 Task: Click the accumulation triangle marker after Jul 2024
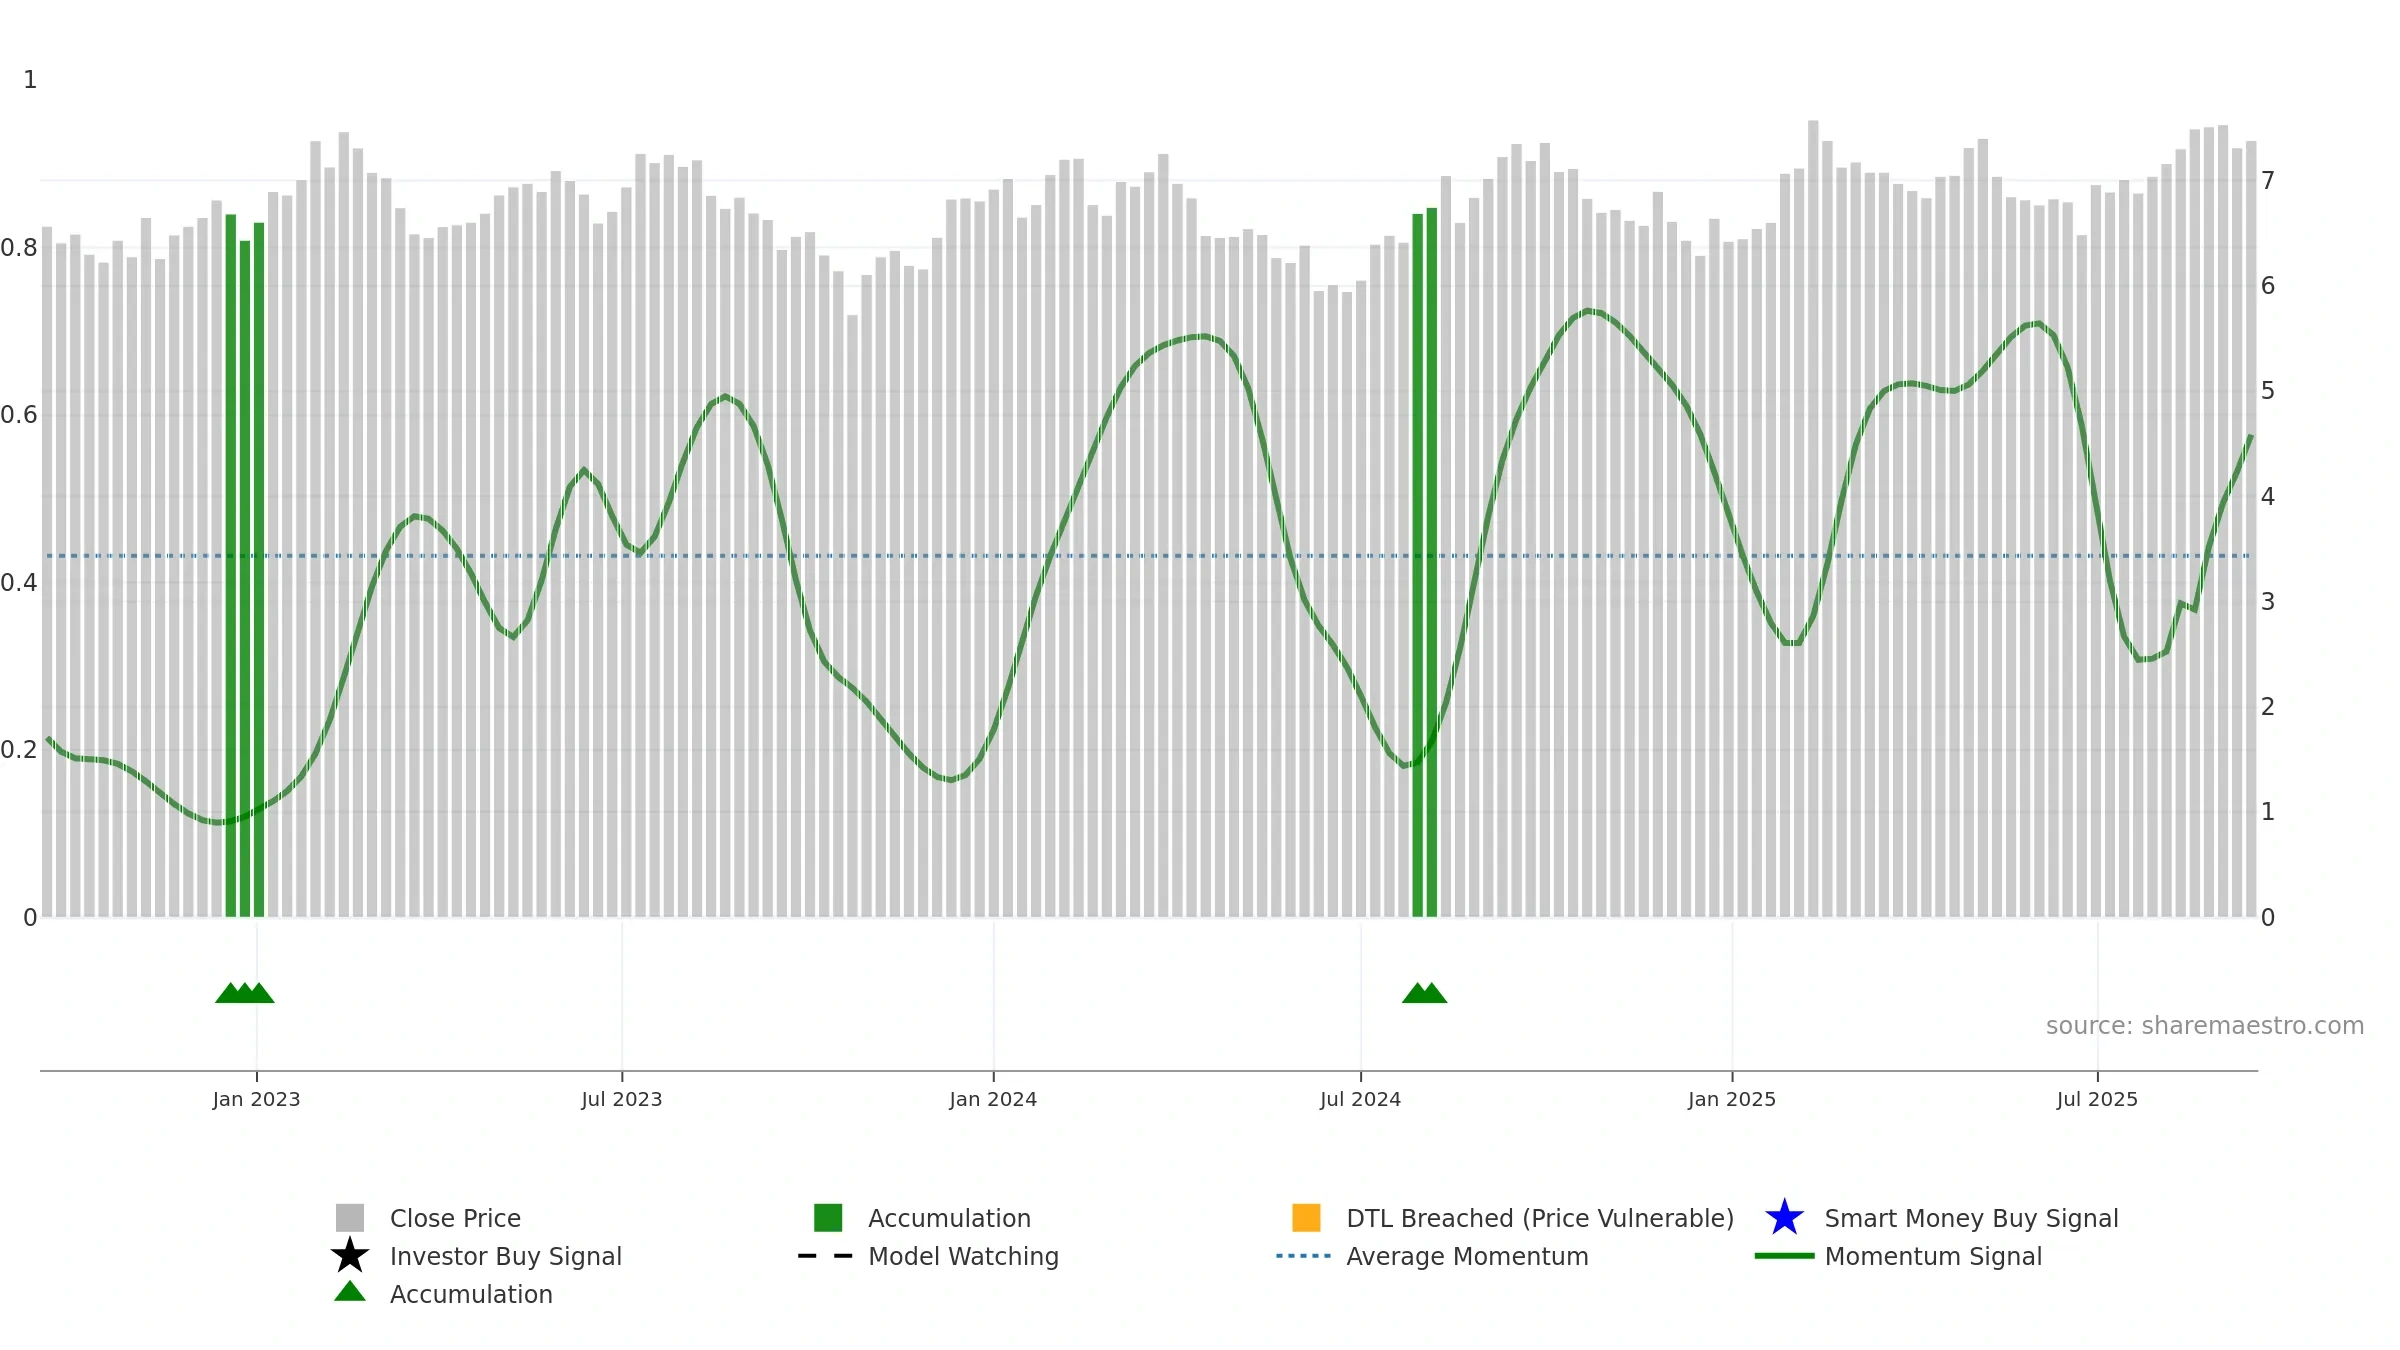[1424, 993]
